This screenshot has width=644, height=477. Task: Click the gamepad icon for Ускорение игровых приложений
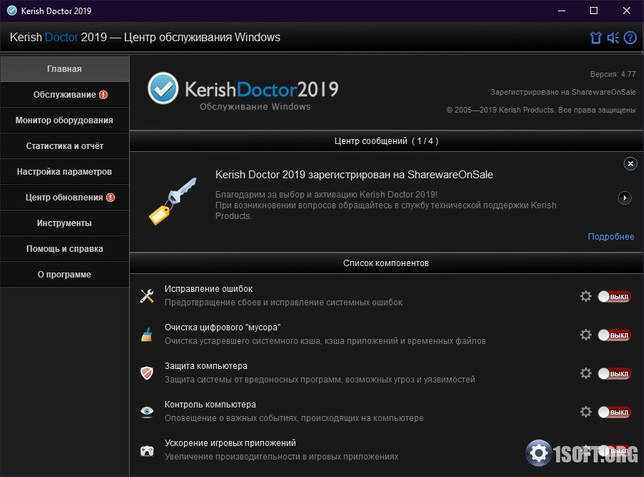(147, 451)
